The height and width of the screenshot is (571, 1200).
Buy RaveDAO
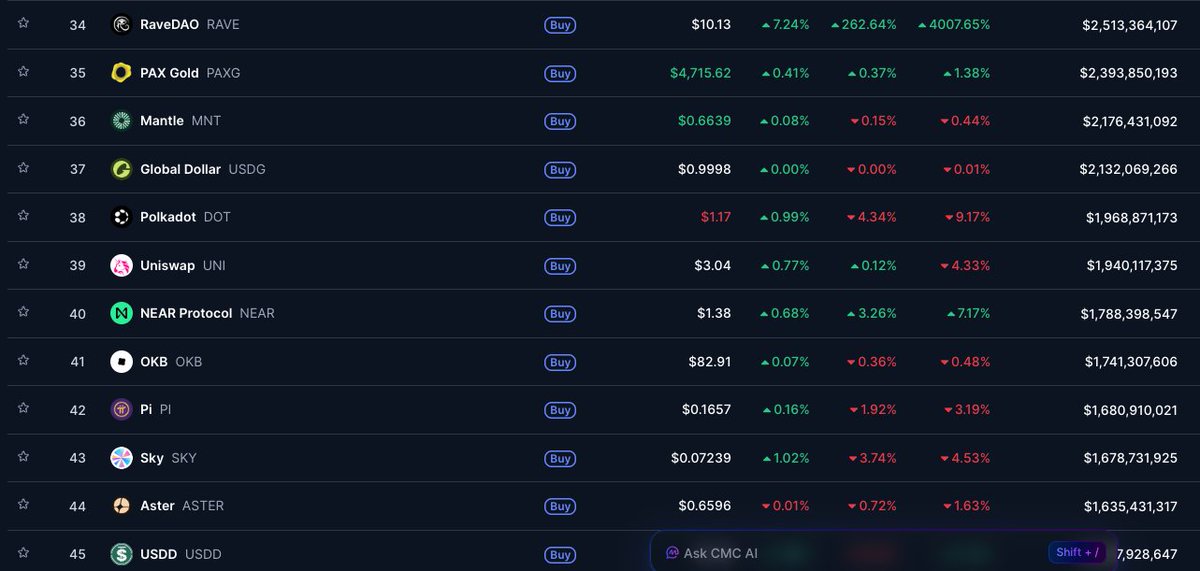560,25
